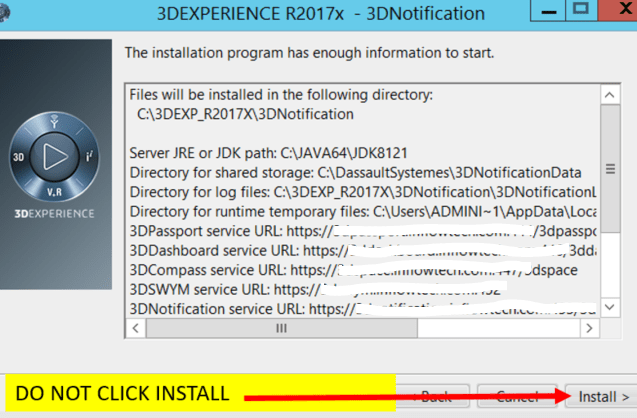
Task: Minimize the 3DNotification installer window
Action: click(x=548, y=10)
